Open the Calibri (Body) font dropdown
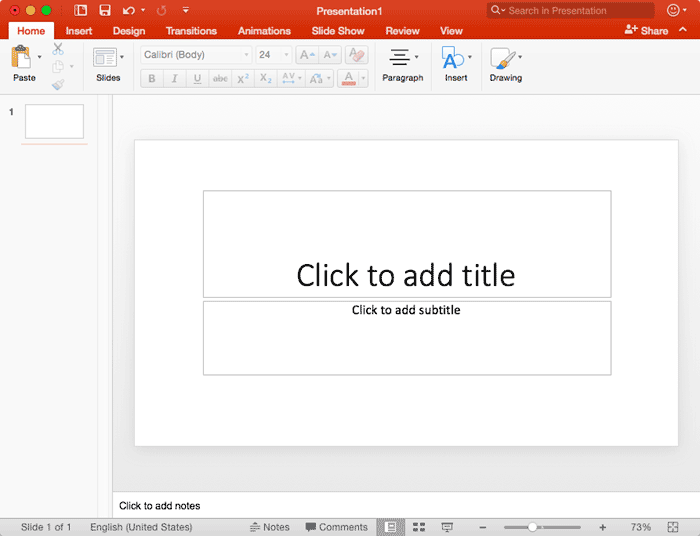Viewport: 700px width, 536px height. click(x=196, y=55)
